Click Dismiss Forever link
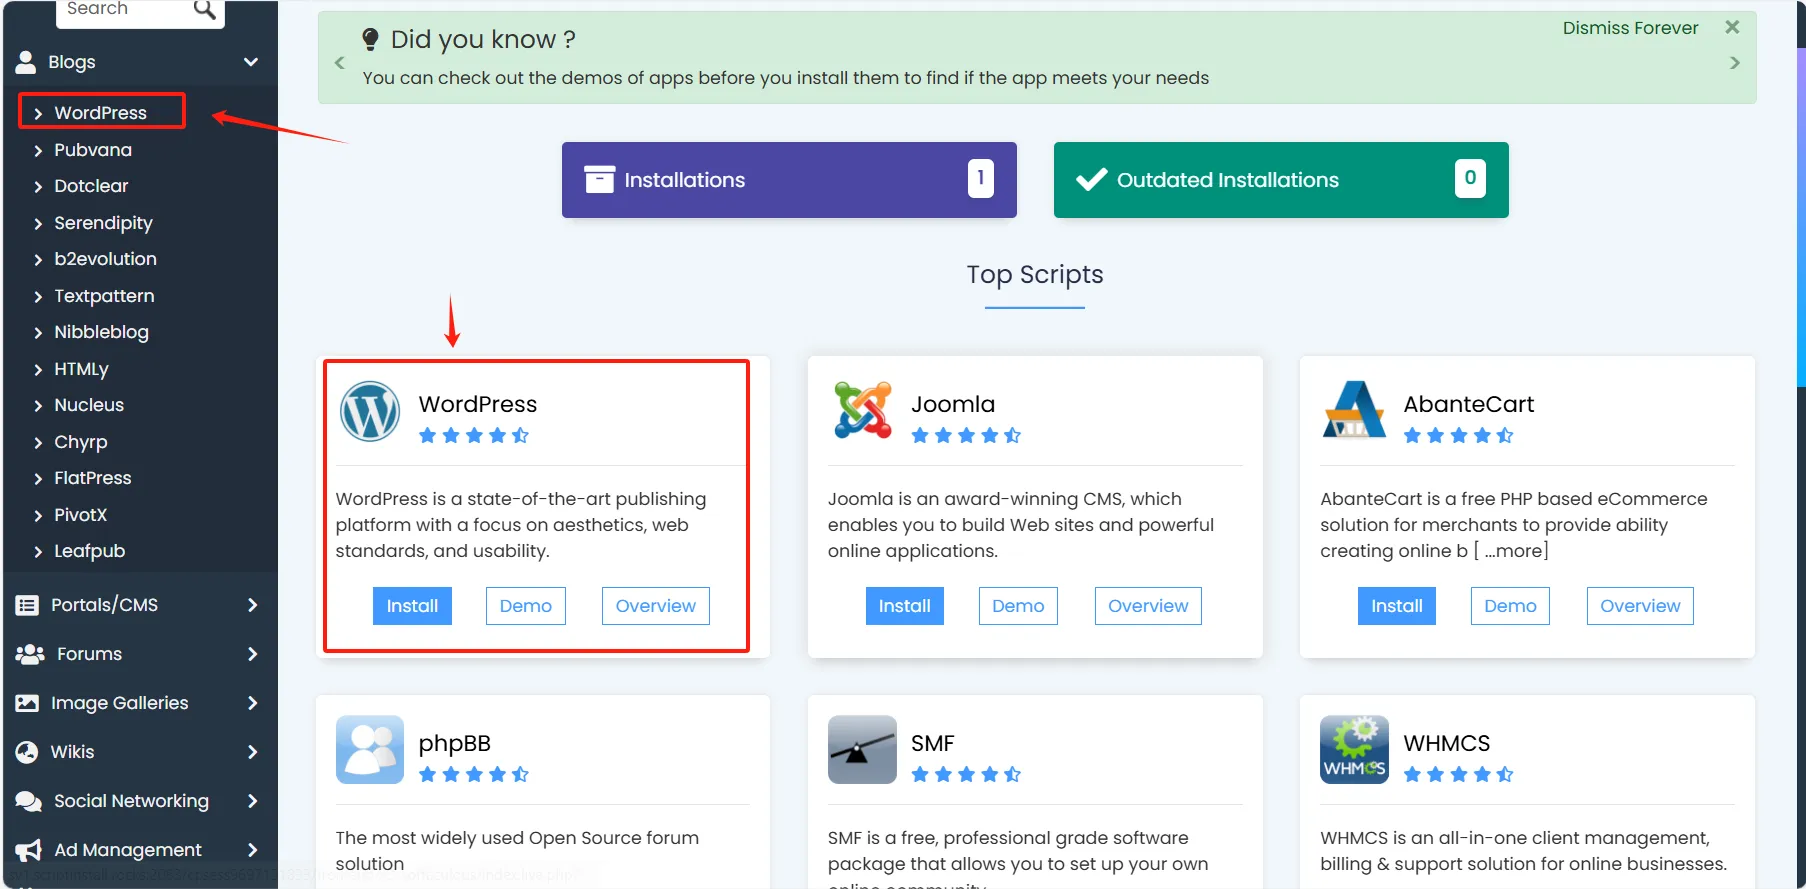Viewport: 1806px width, 889px height. 1630,28
